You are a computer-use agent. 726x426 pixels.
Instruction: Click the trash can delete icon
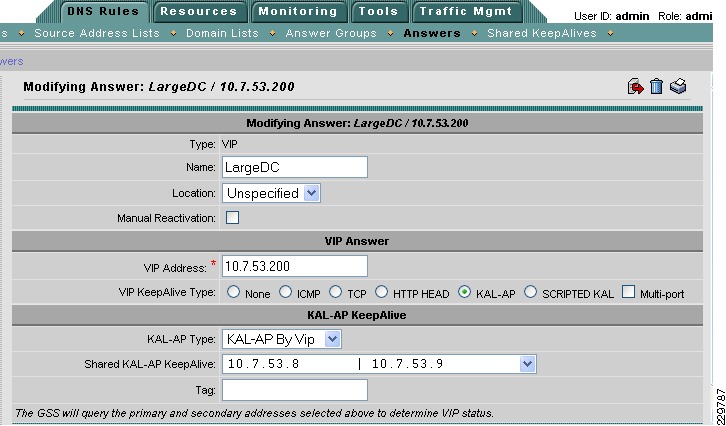(656, 87)
